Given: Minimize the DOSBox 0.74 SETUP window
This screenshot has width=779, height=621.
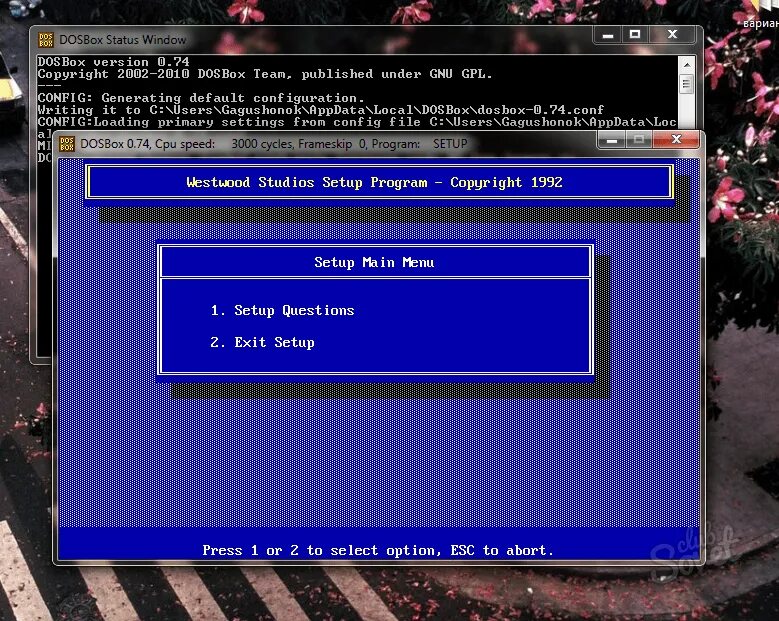Looking at the screenshot, I should point(612,140).
